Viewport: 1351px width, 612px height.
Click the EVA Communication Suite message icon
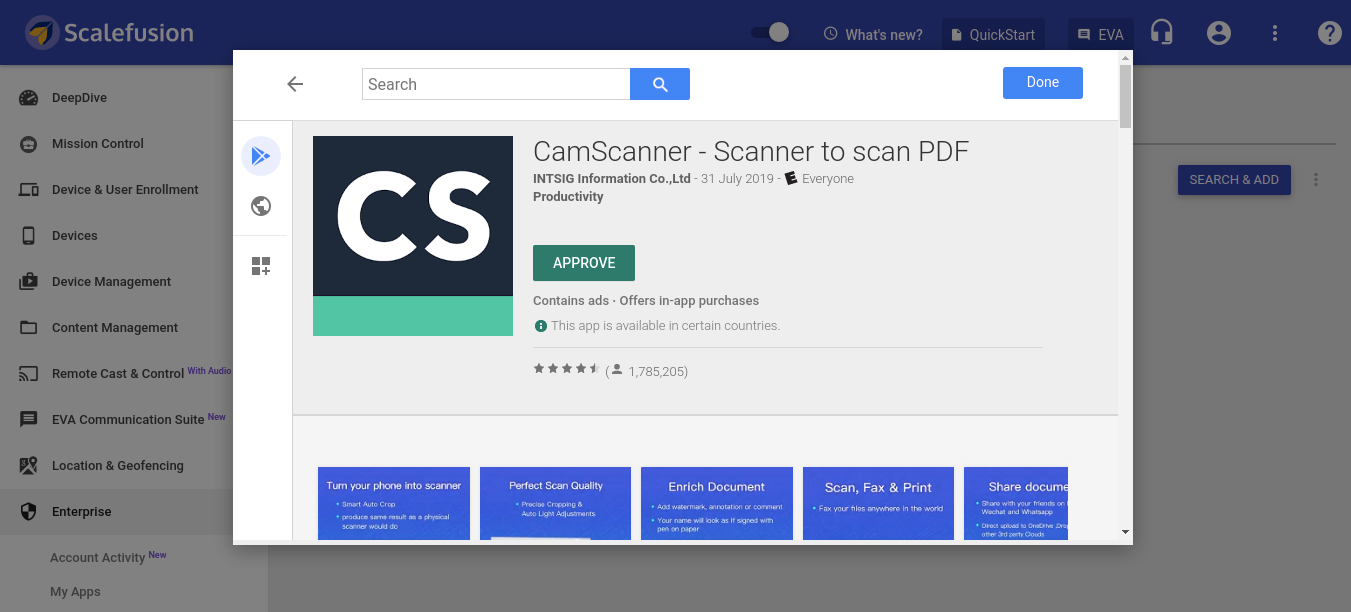pos(28,420)
